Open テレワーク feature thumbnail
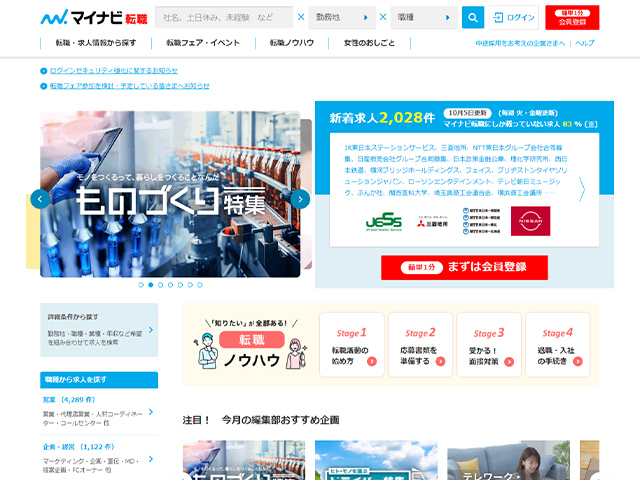Screen dimensions: 640x480 tap(509, 460)
